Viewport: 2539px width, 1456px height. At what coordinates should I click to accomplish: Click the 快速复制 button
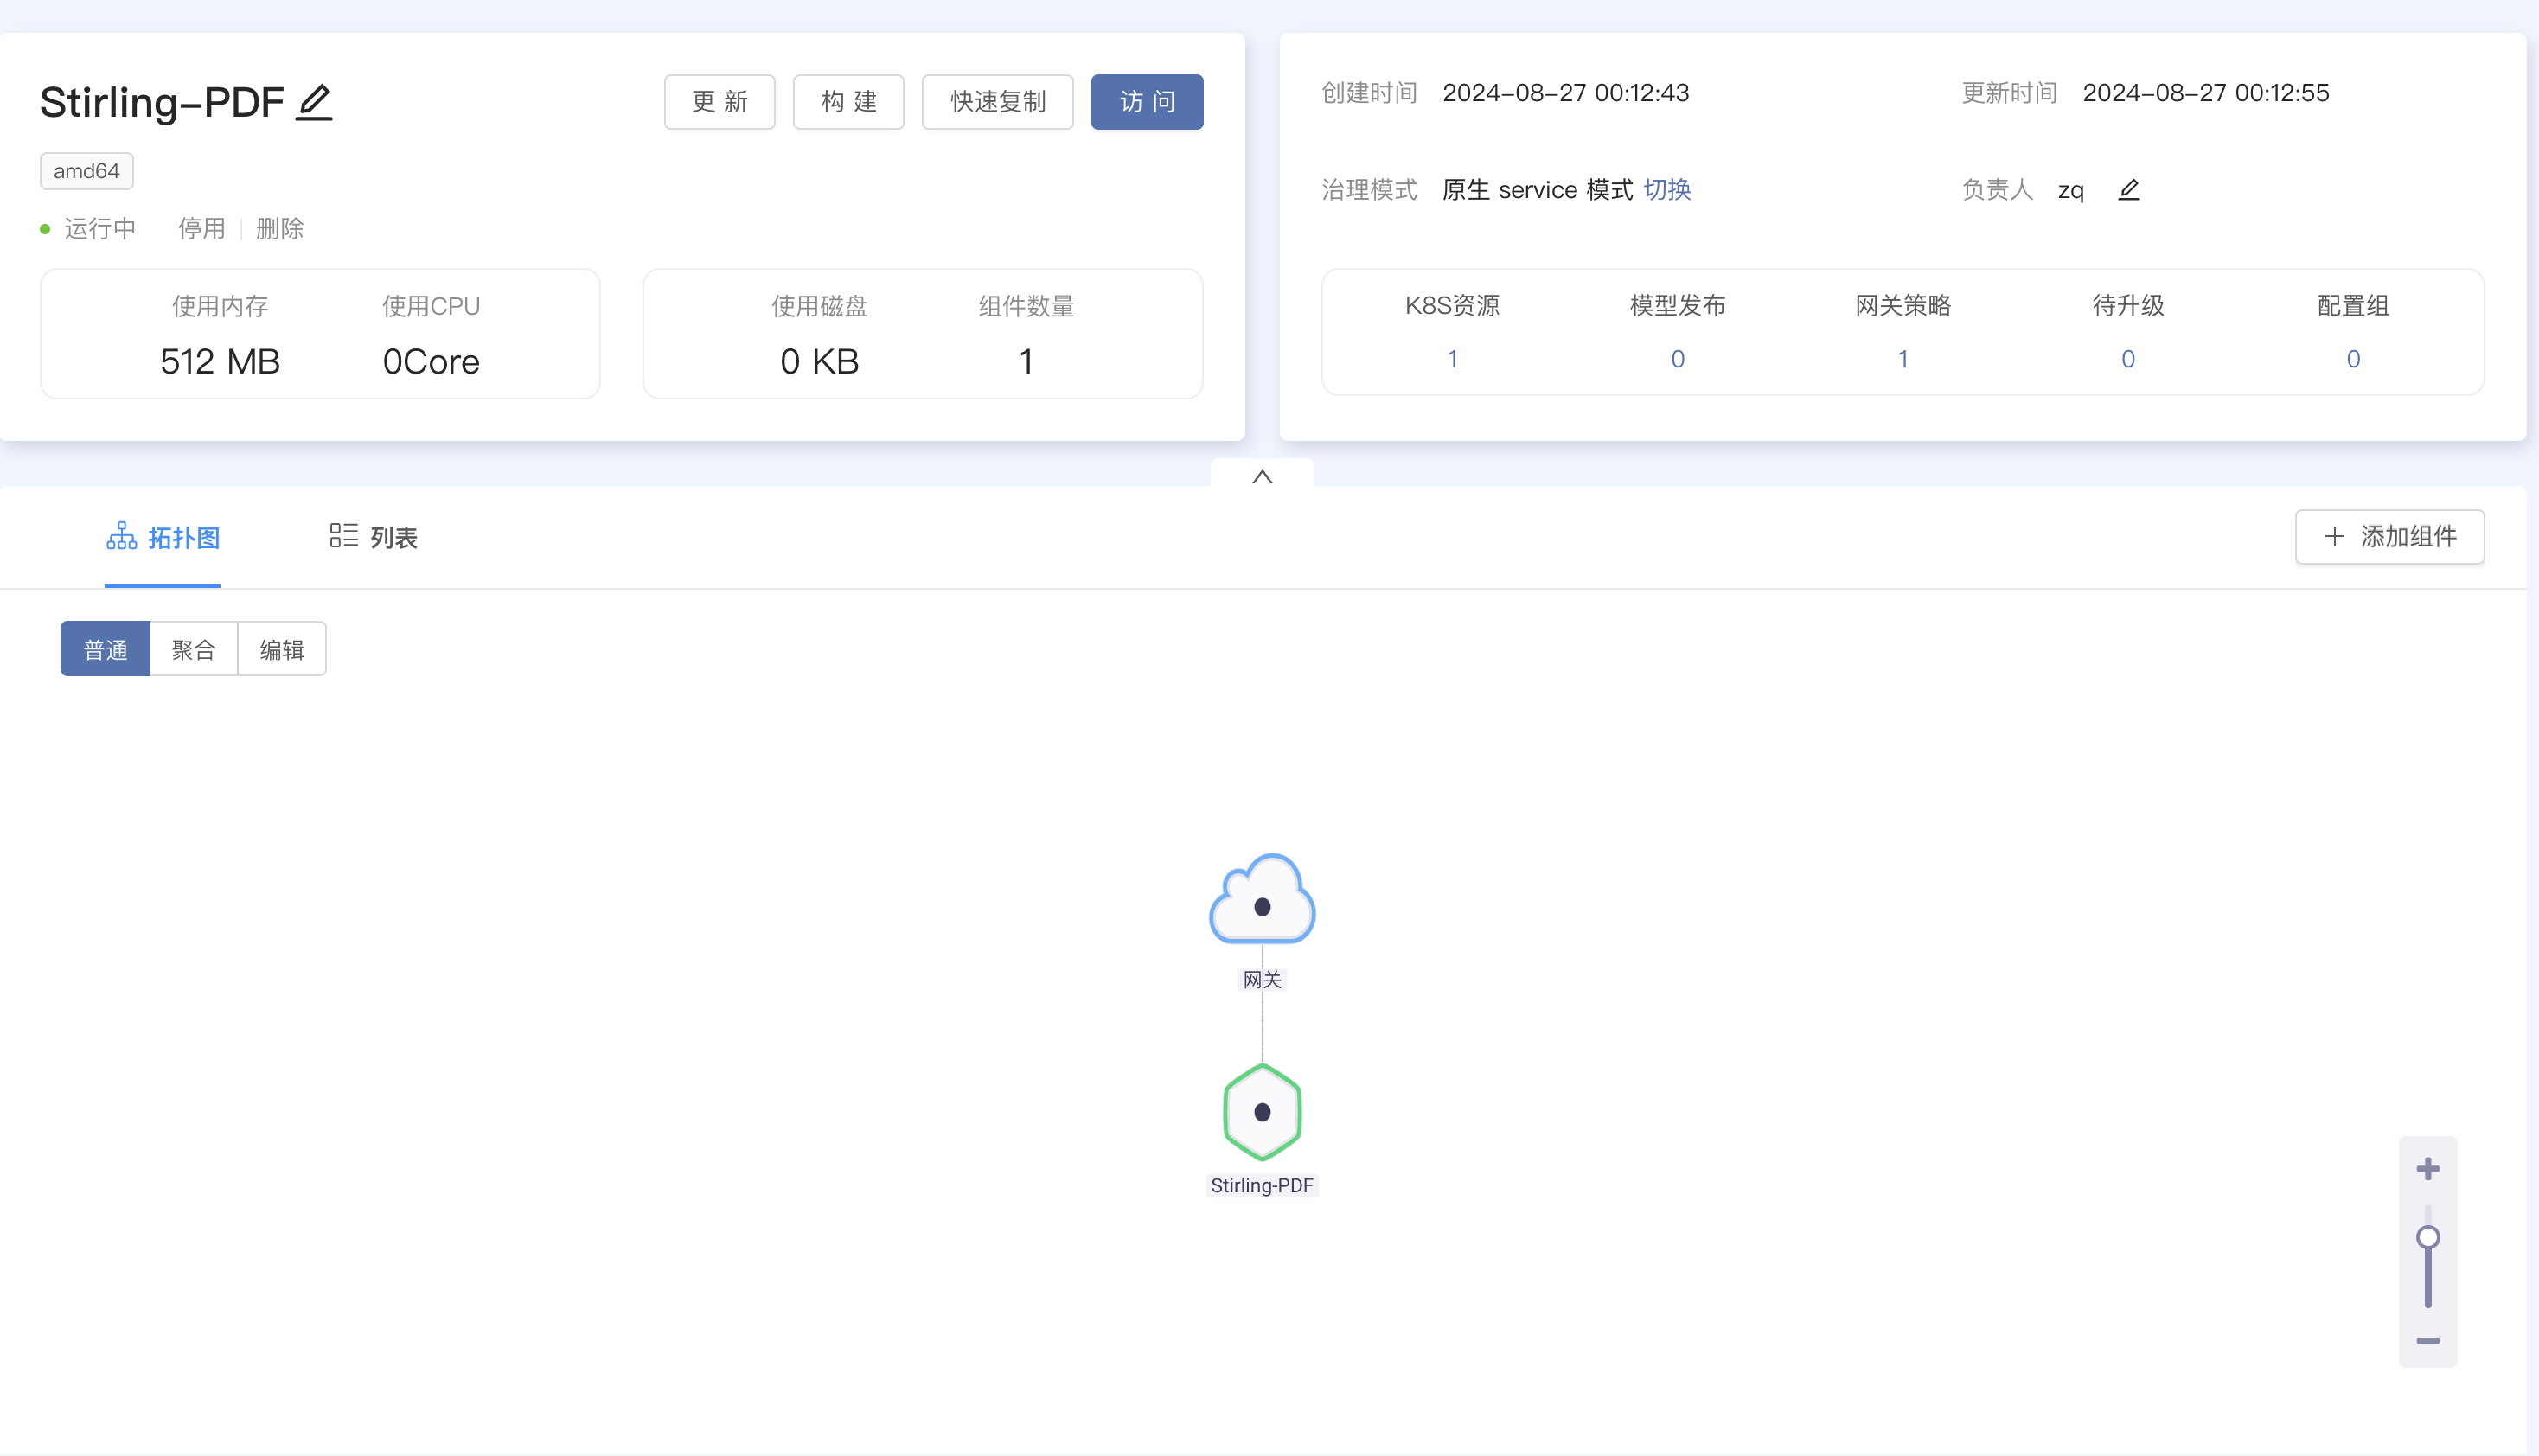coord(997,102)
